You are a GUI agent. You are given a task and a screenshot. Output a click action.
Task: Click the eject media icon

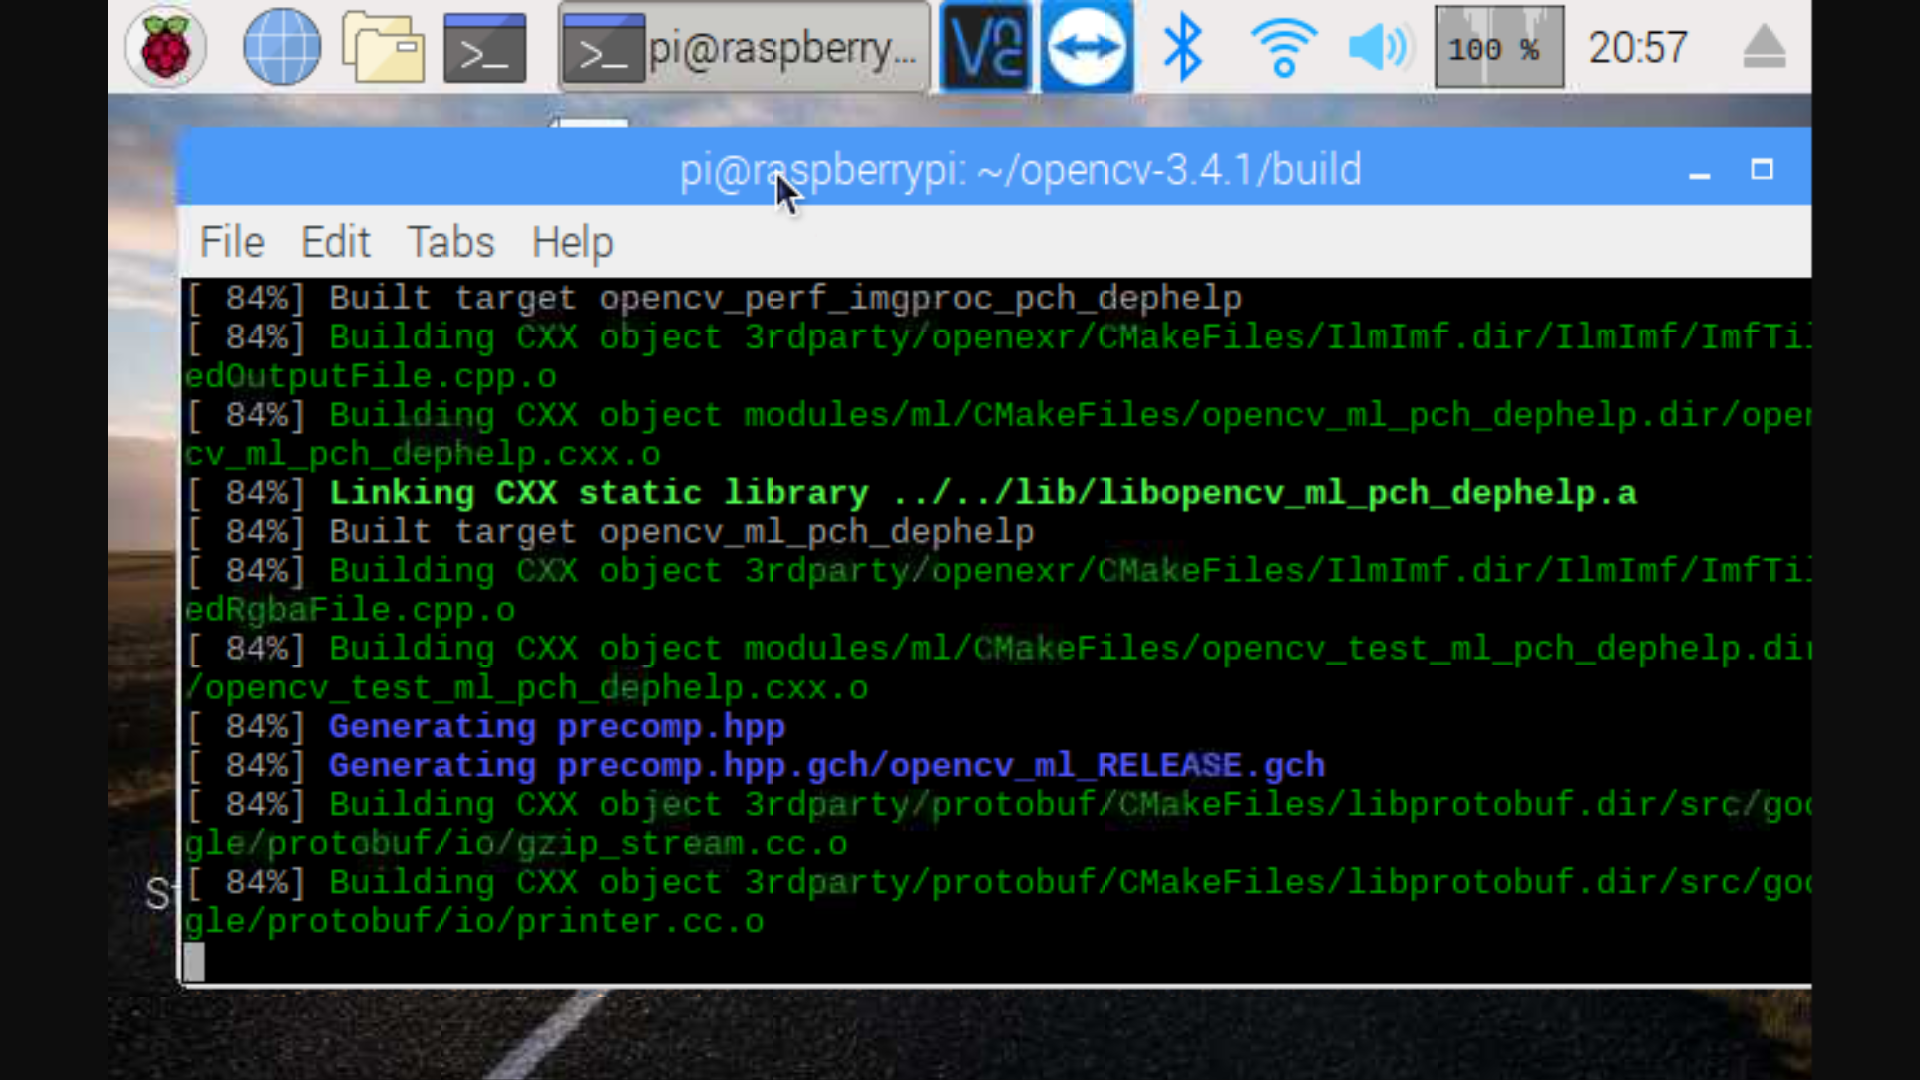coord(1764,47)
